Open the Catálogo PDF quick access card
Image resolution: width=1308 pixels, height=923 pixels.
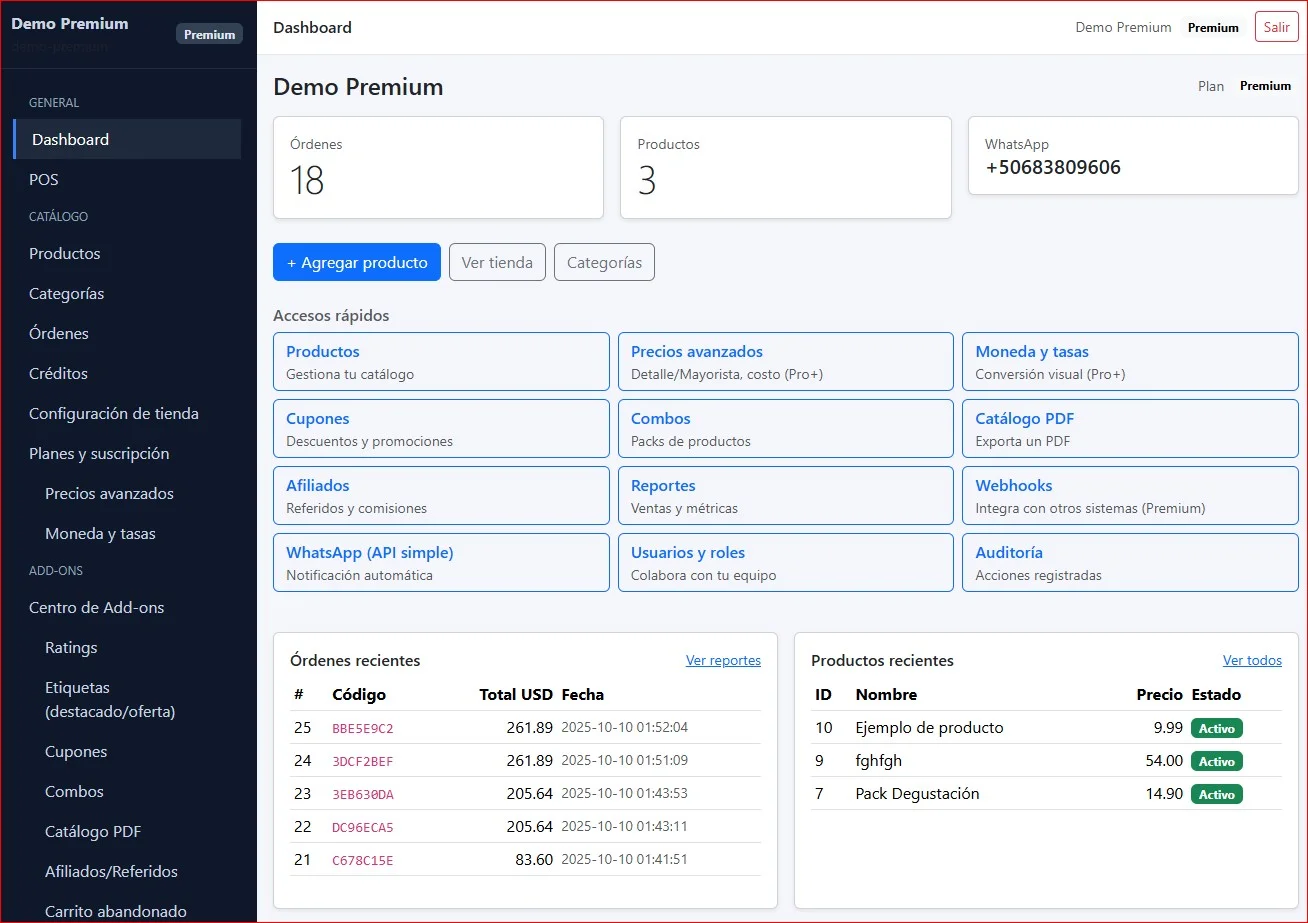(x=1130, y=428)
